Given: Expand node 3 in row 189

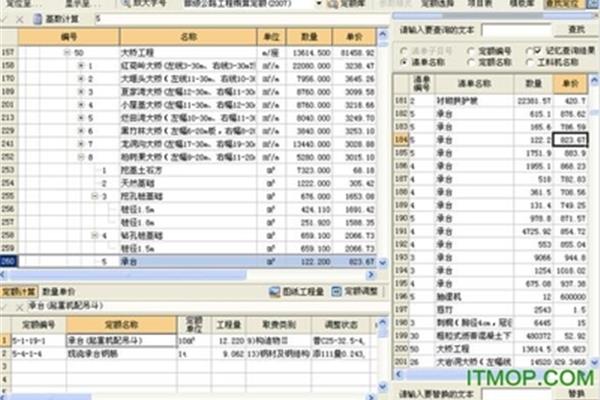Looking at the screenshot, I should (x=81, y=92).
